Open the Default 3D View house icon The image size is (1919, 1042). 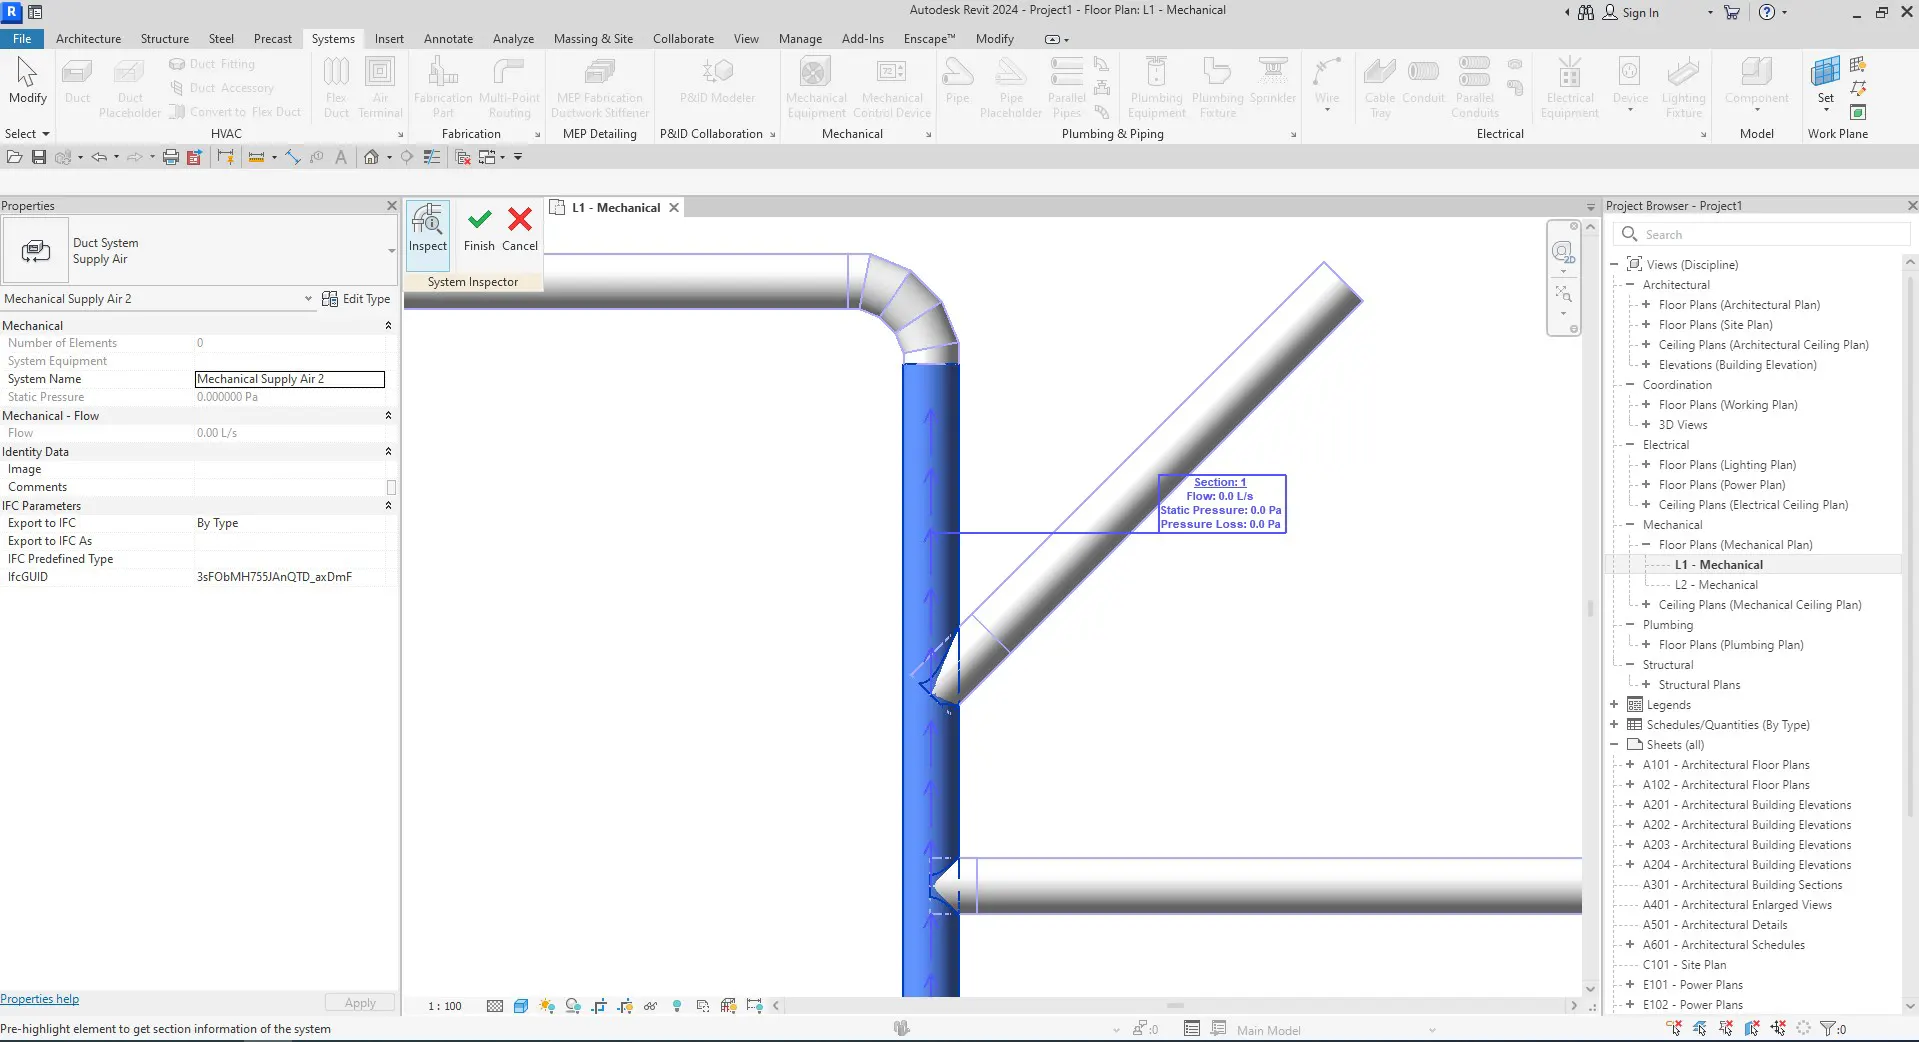pos(371,157)
